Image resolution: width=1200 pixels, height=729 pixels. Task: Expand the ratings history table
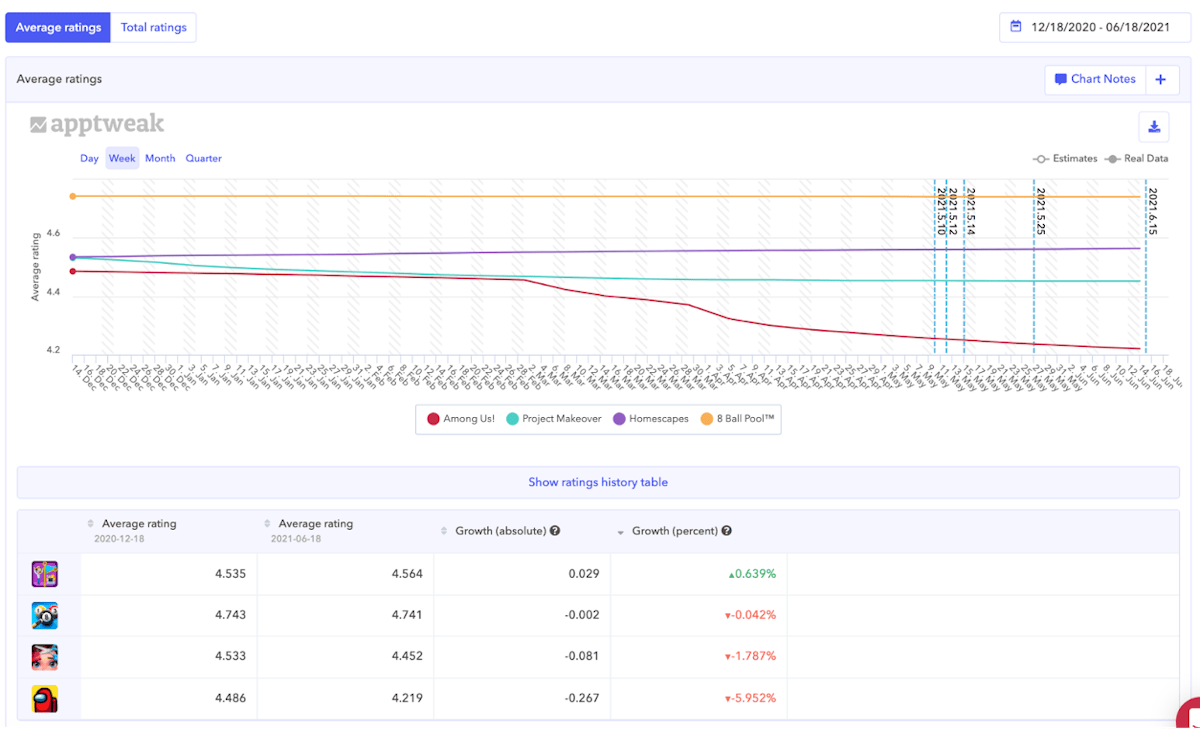(598, 482)
